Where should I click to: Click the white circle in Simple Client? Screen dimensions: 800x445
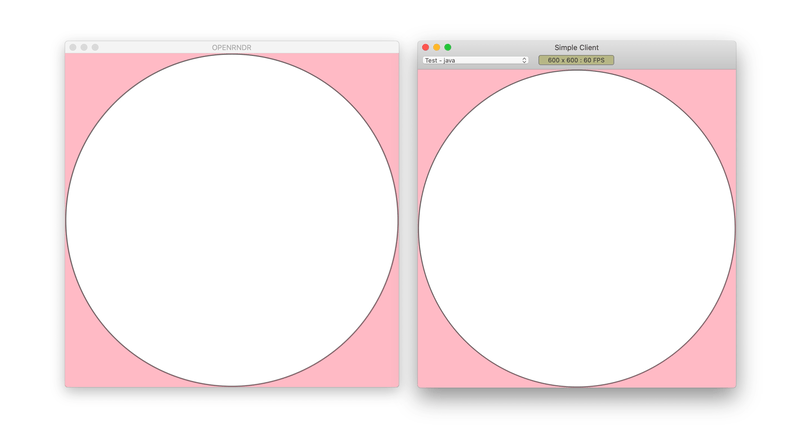pos(576,228)
